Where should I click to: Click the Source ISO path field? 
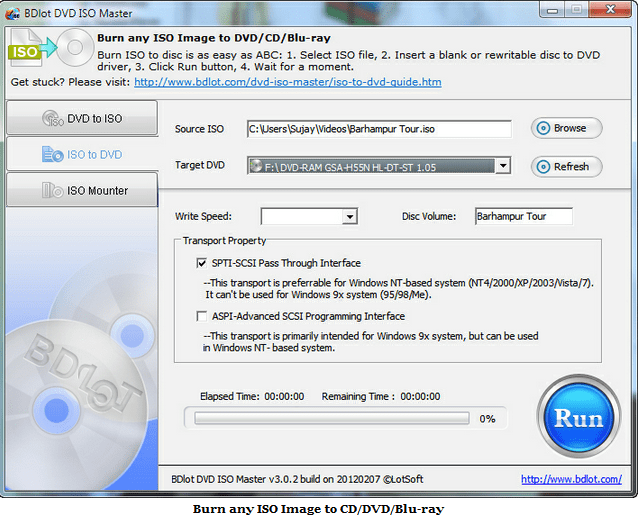(x=379, y=129)
